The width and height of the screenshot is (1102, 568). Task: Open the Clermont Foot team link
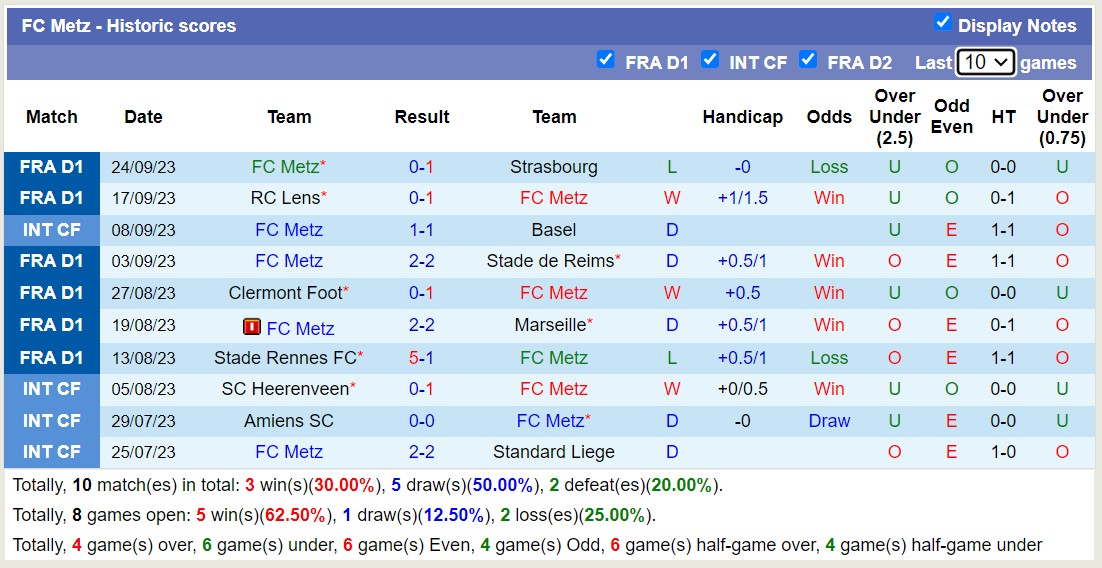click(x=285, y=293)
